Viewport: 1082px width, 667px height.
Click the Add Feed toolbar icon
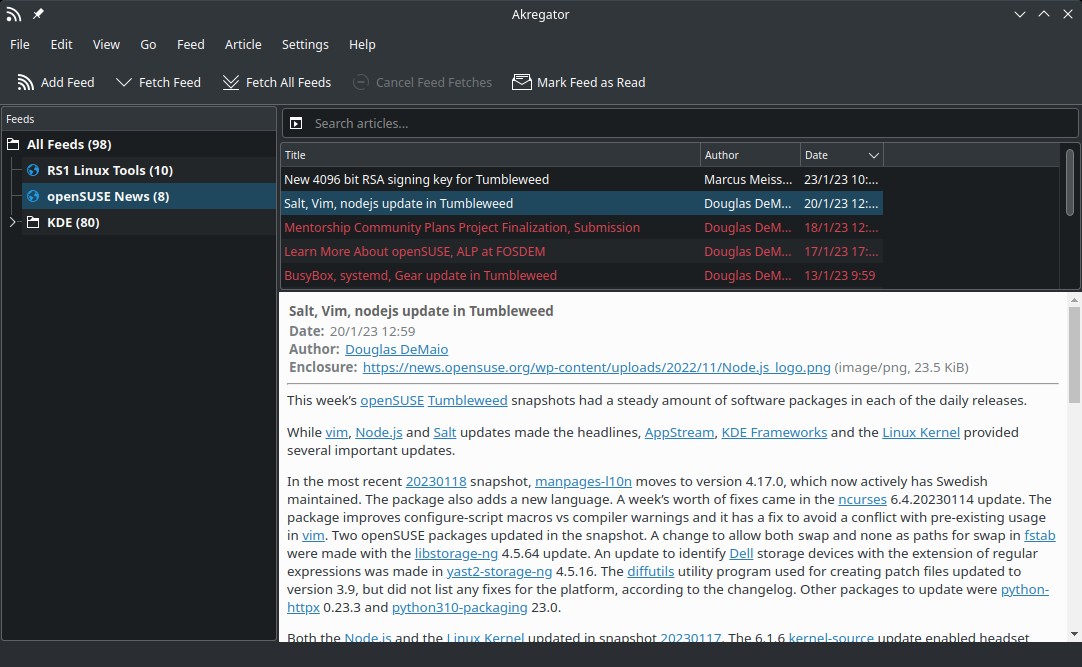pos(26,83)
